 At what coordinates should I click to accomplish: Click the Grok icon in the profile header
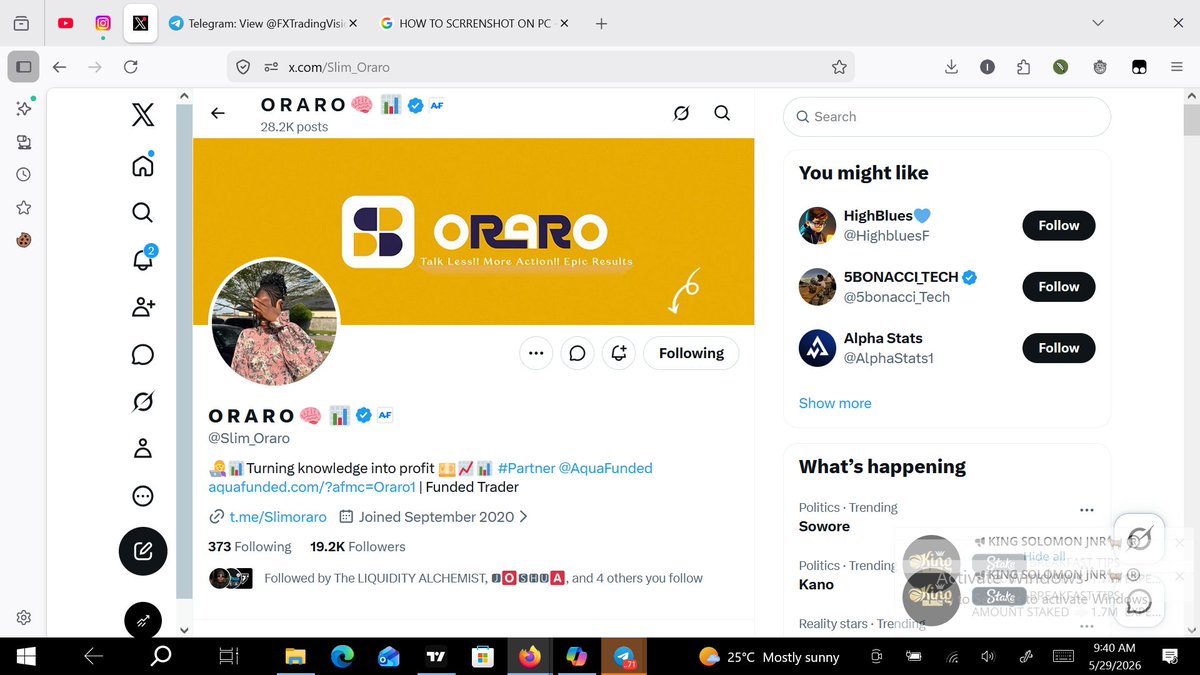(x=681, y=113)
